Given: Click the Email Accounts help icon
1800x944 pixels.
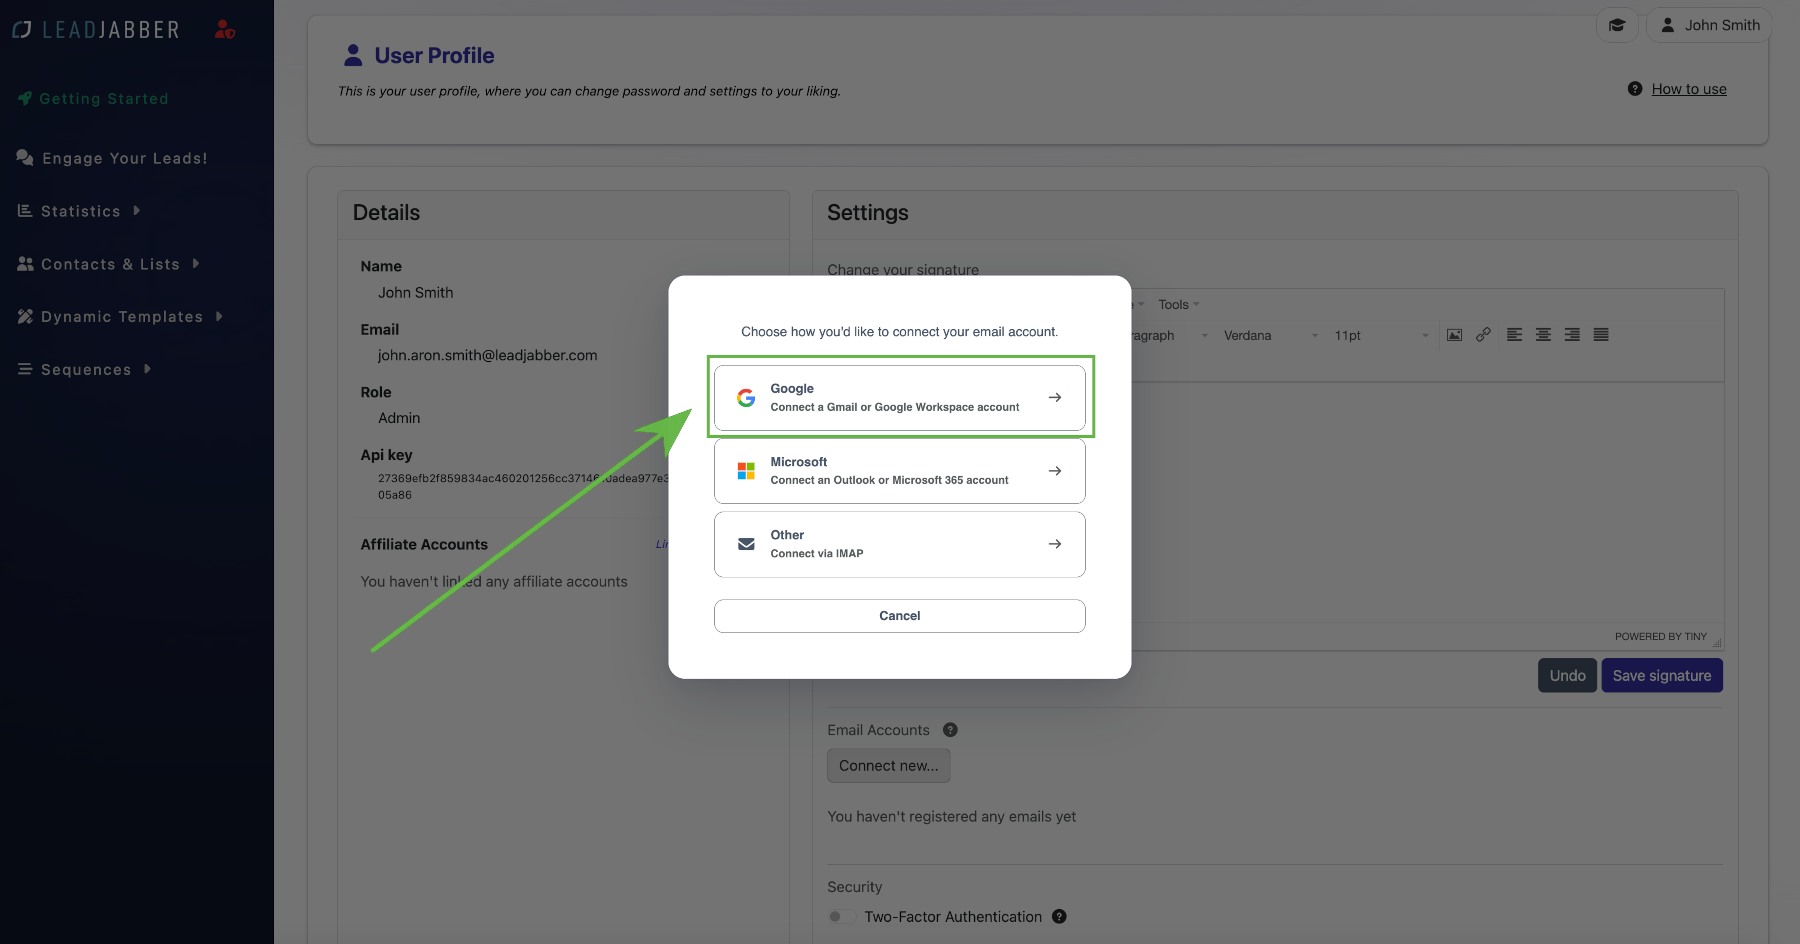Looking at the screenshot, I should (950, 730).
